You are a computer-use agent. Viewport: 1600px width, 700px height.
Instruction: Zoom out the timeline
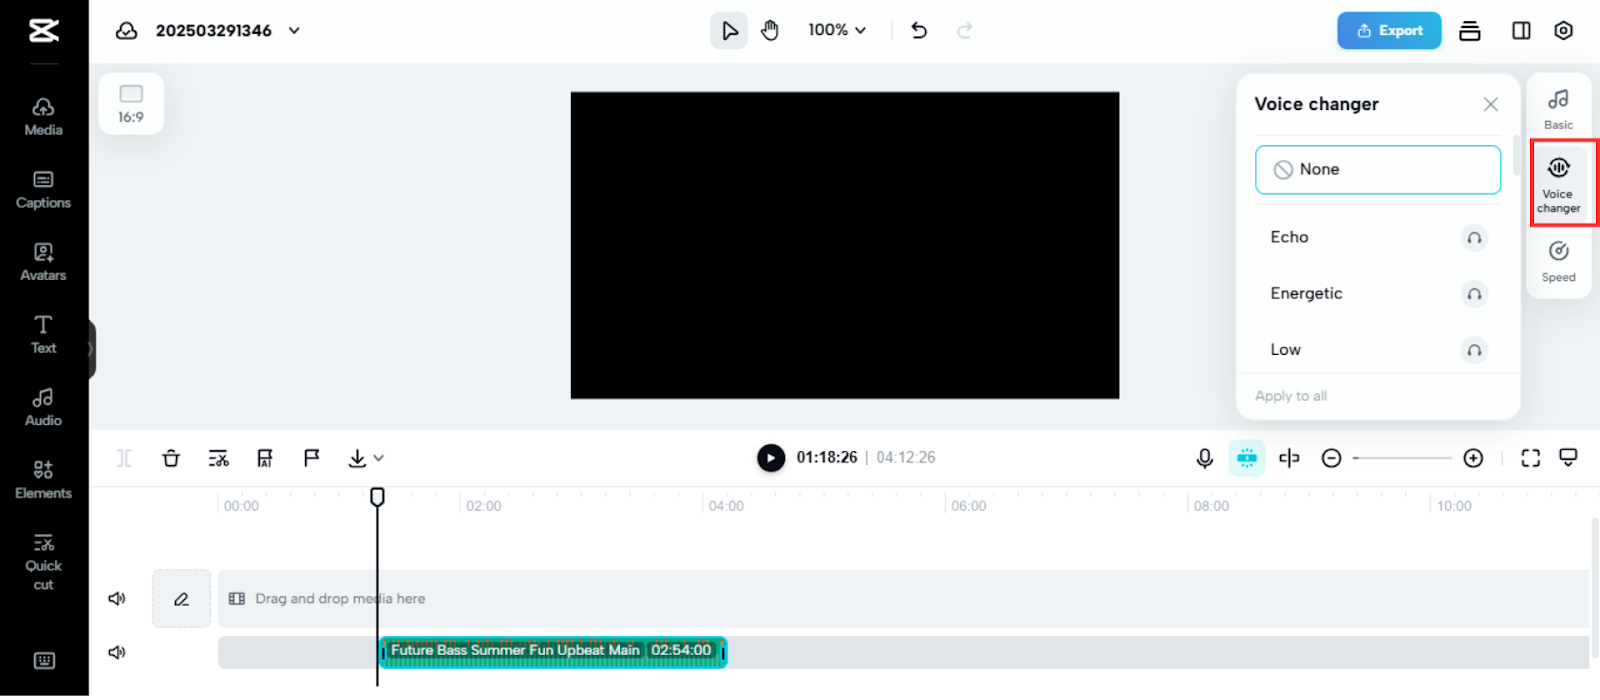(x=1331, y=458)
